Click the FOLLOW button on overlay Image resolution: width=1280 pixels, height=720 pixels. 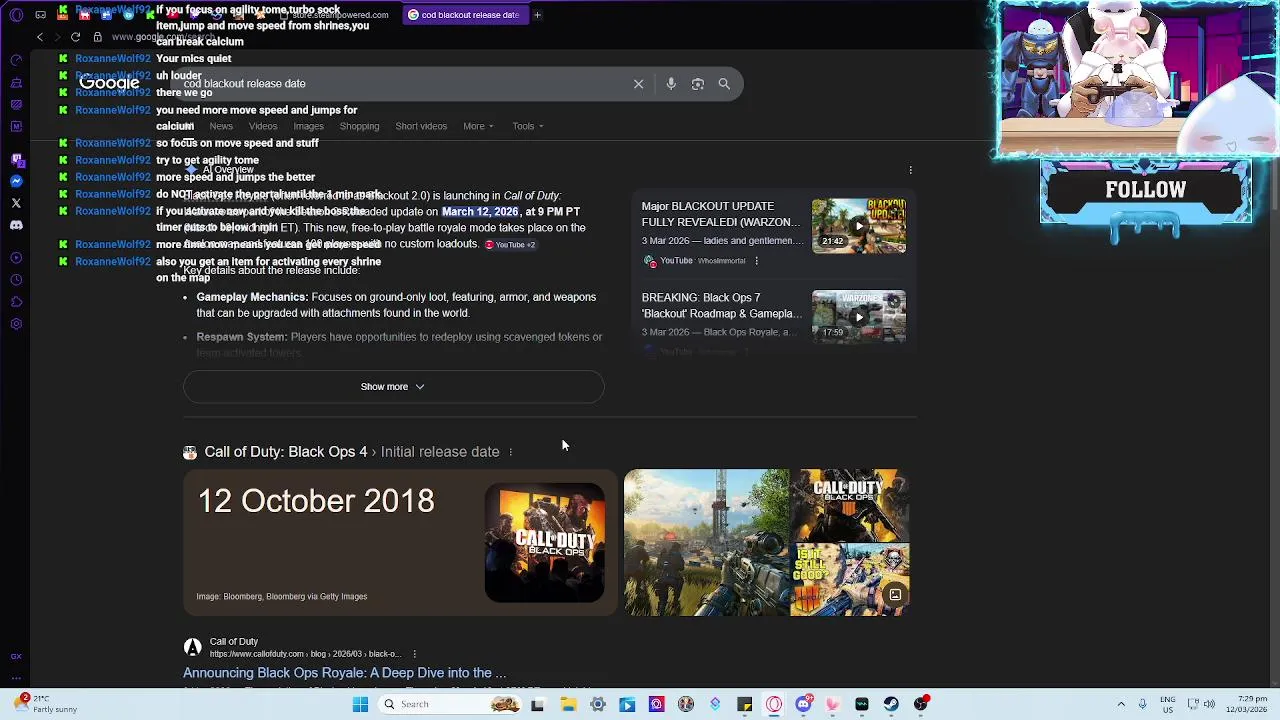[x=1146, y=190]
